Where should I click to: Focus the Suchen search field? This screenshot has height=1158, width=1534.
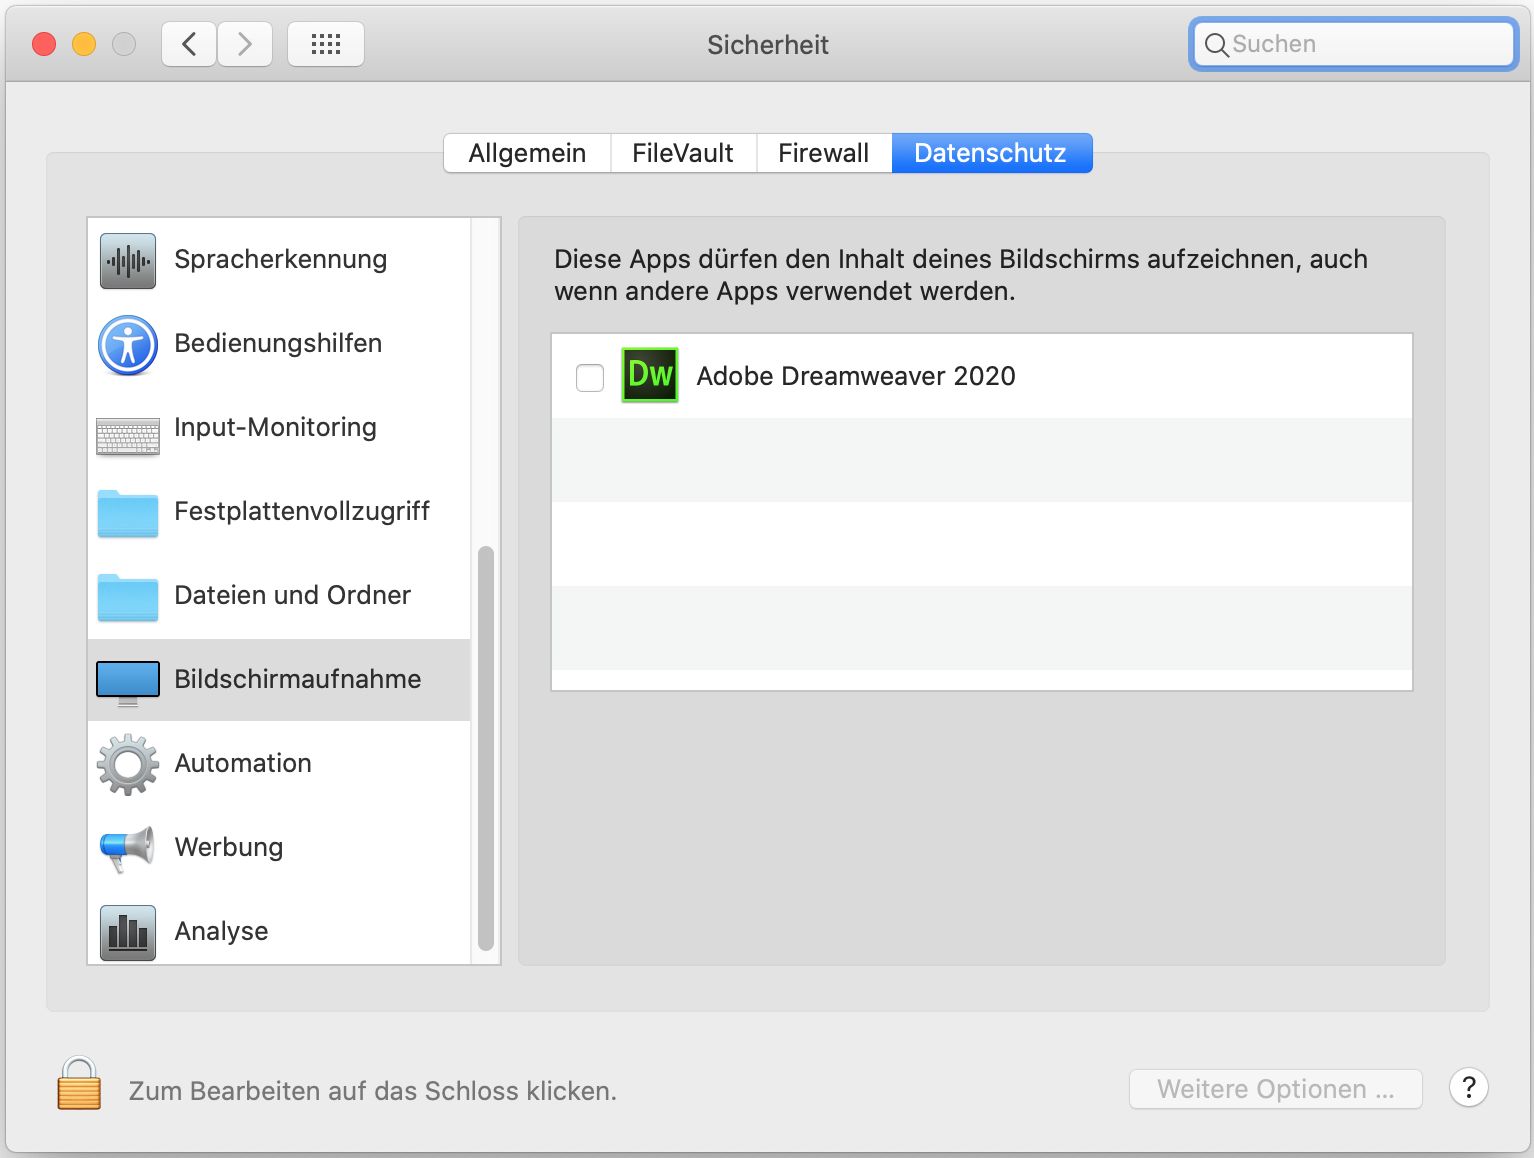click(x=1354, y=44)
